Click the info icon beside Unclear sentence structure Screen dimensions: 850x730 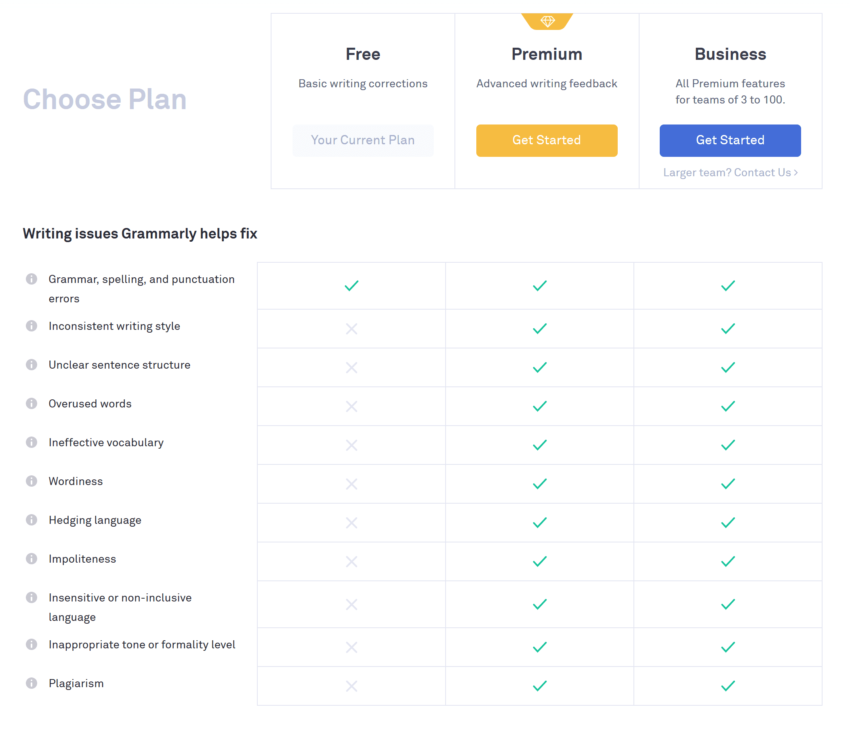(33, 365)
